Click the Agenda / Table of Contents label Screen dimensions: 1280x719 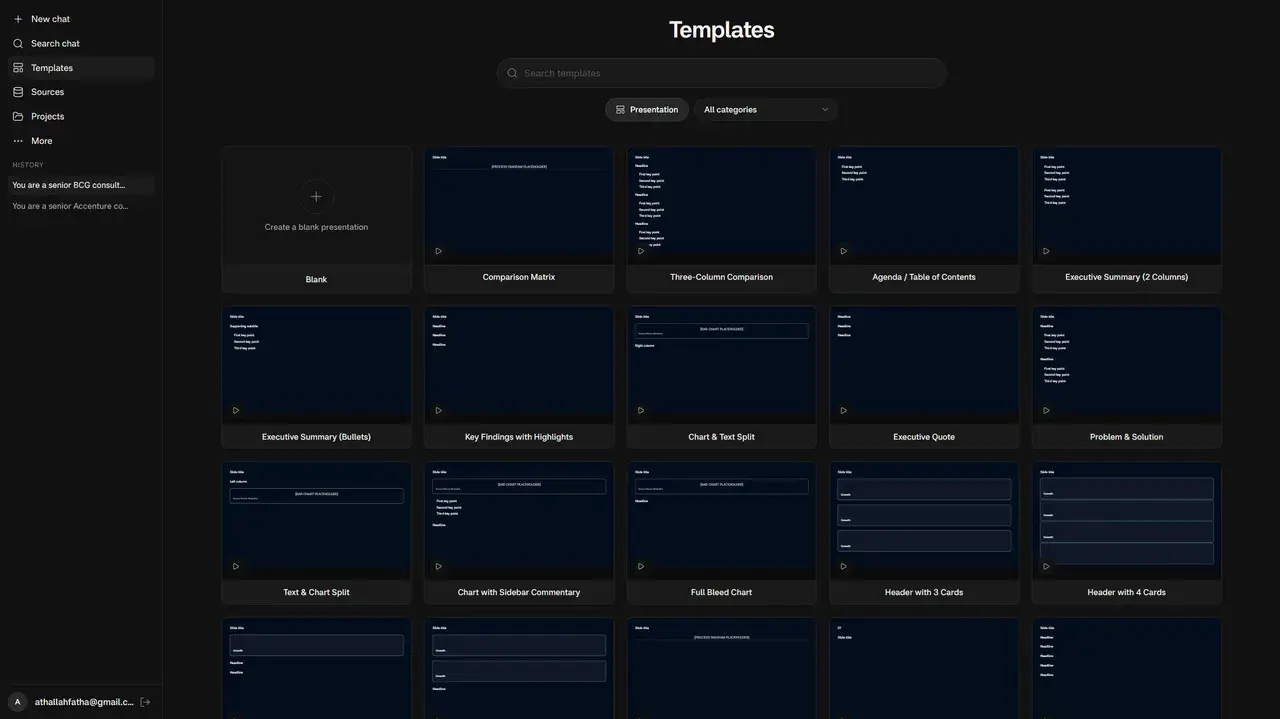point(924,277)
